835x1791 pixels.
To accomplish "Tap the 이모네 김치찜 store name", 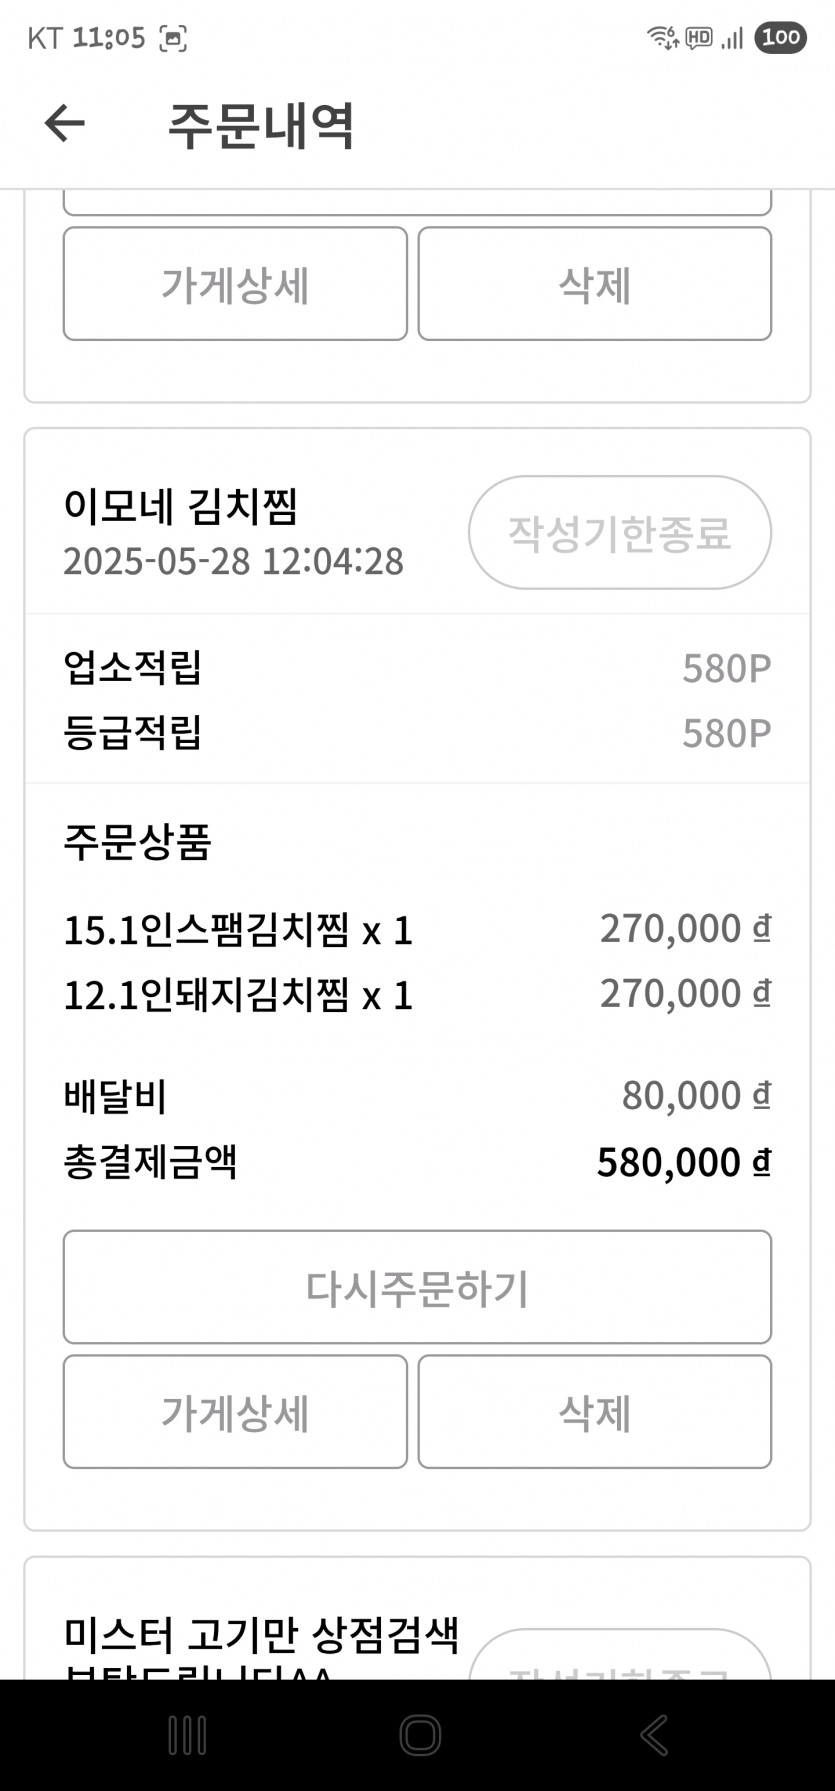I will 181,506.
